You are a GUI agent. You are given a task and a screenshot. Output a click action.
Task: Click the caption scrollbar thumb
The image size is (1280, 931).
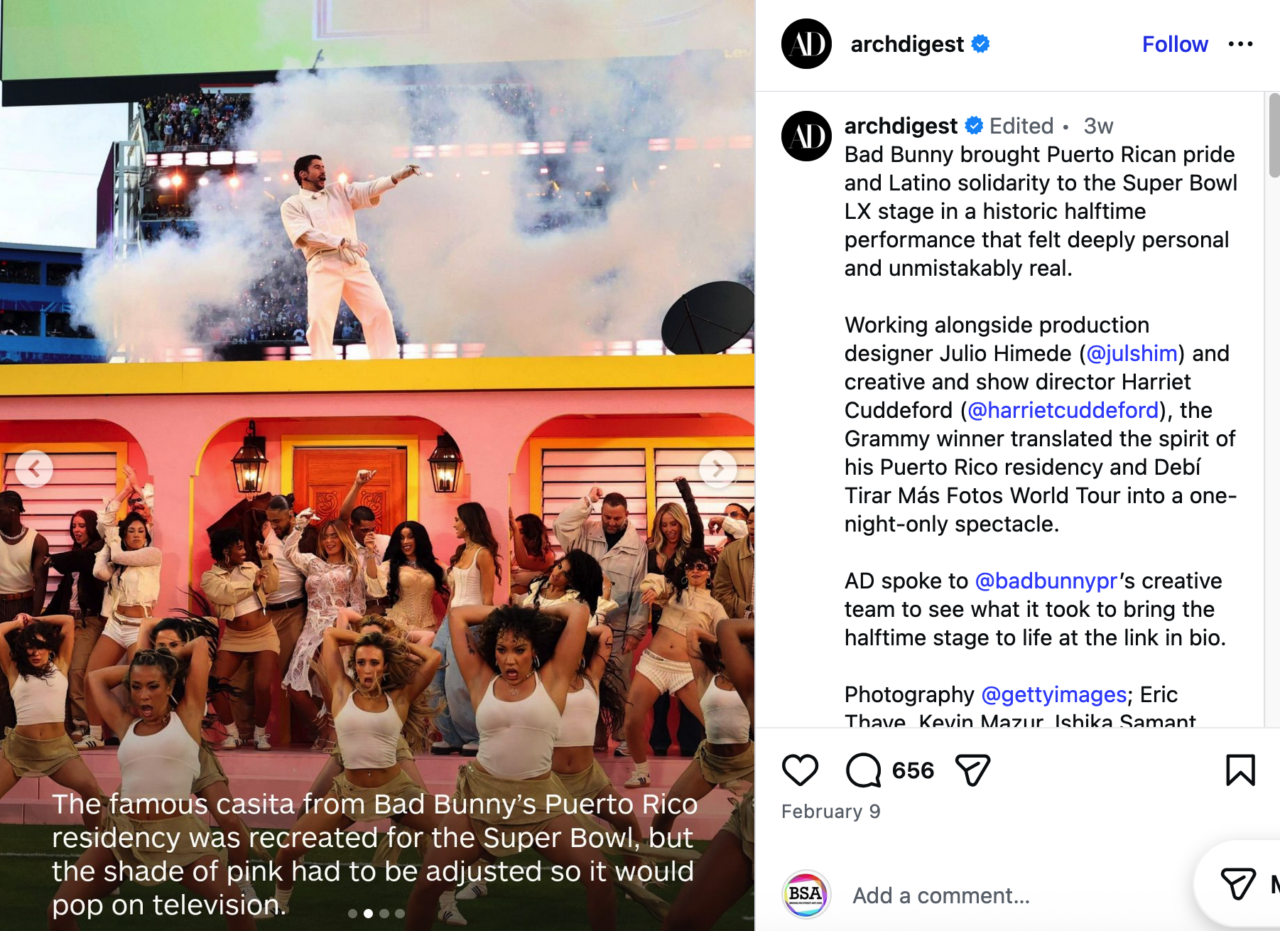[x=1273, y=136]
